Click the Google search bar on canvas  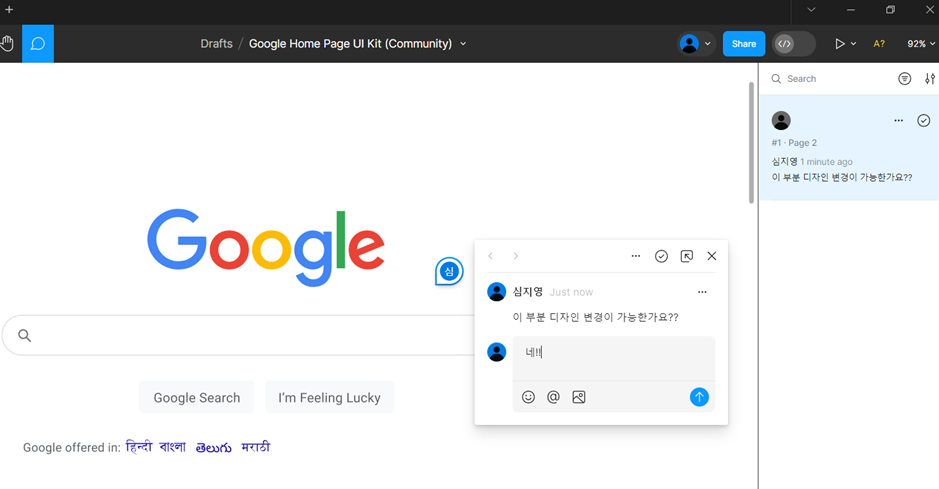click(x=240, y=335)
